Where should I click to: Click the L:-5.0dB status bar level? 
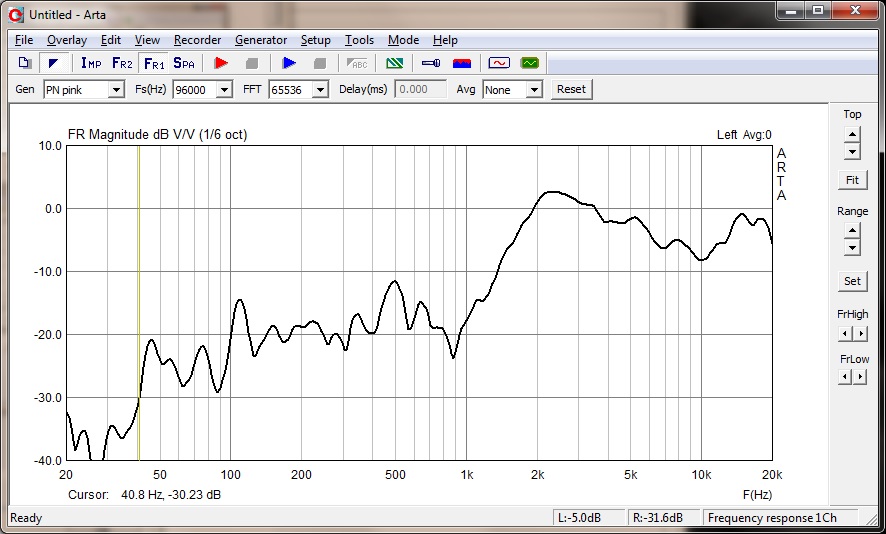[588, 518]
